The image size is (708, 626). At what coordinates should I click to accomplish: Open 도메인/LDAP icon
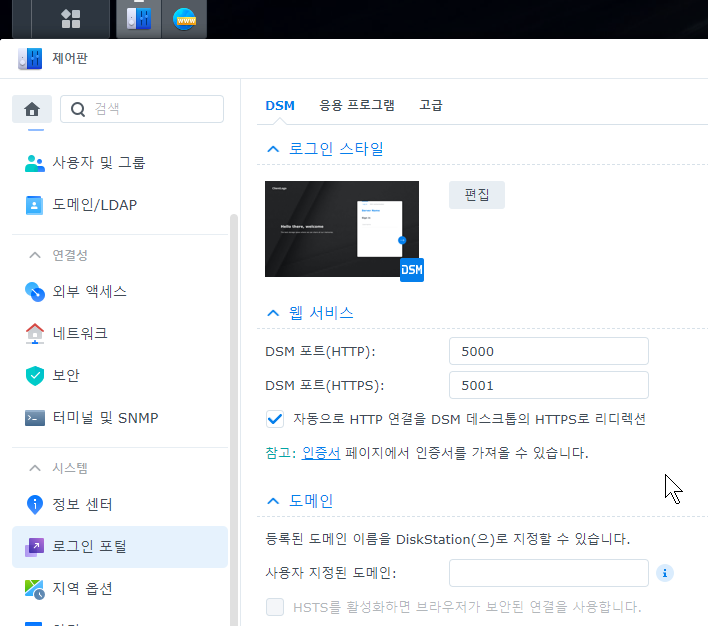pyautogui.click(x=34, y=205)
